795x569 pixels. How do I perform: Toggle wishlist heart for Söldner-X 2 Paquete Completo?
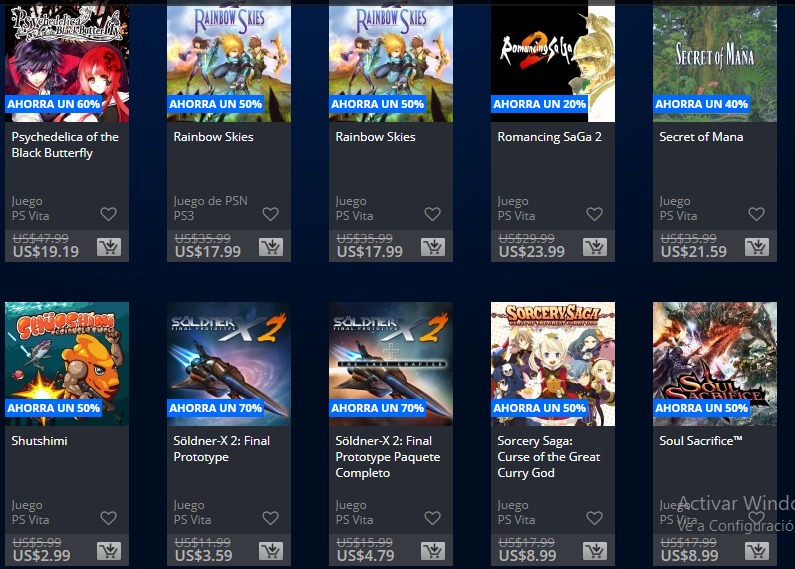point(432,518)
